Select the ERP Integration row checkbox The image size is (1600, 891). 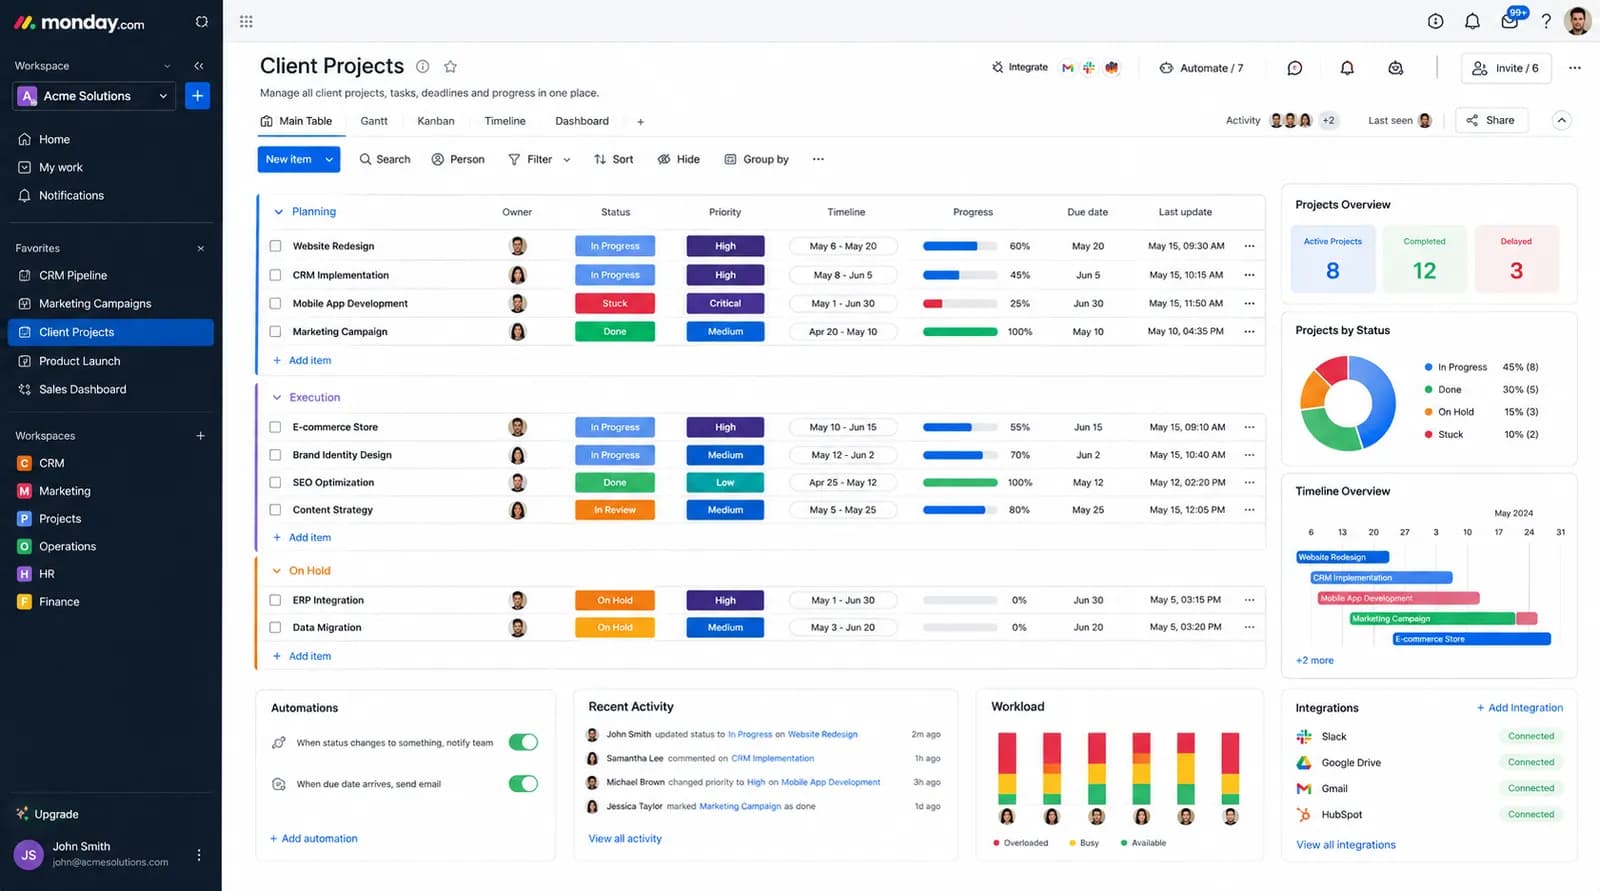pos(275,600)
